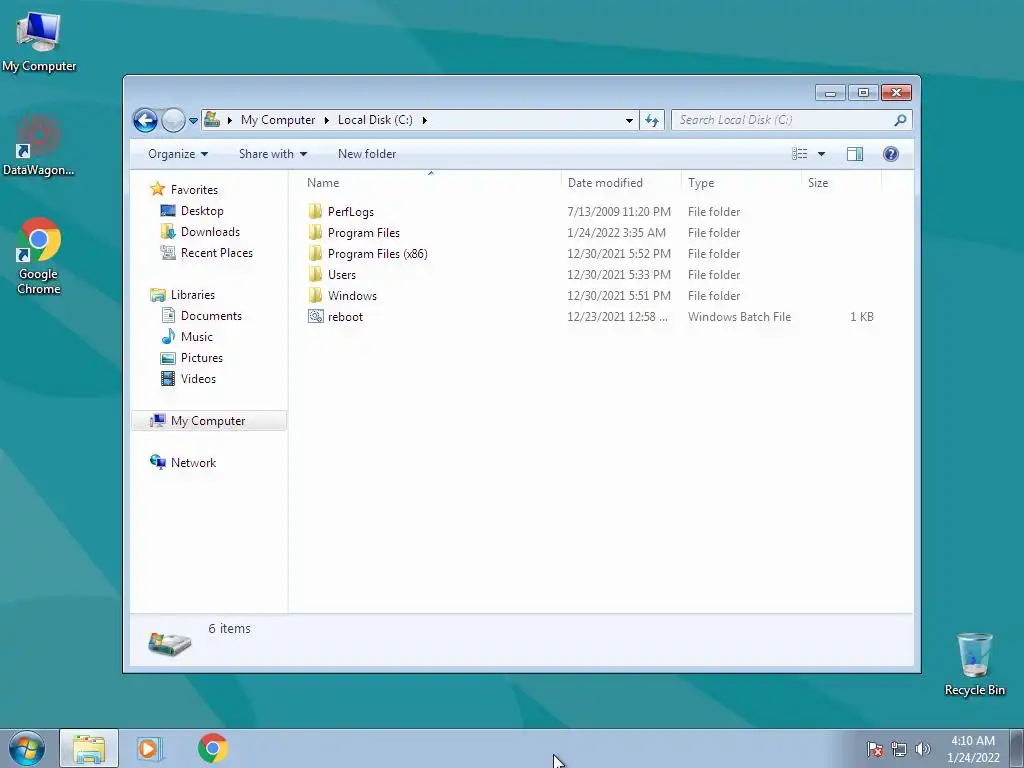
Task: Select My Computer breadcrumb segment
Action: coord(278,120)
